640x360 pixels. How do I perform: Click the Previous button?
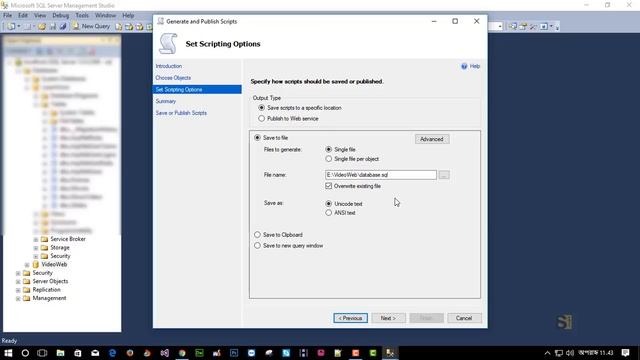[x=350, y=318]
